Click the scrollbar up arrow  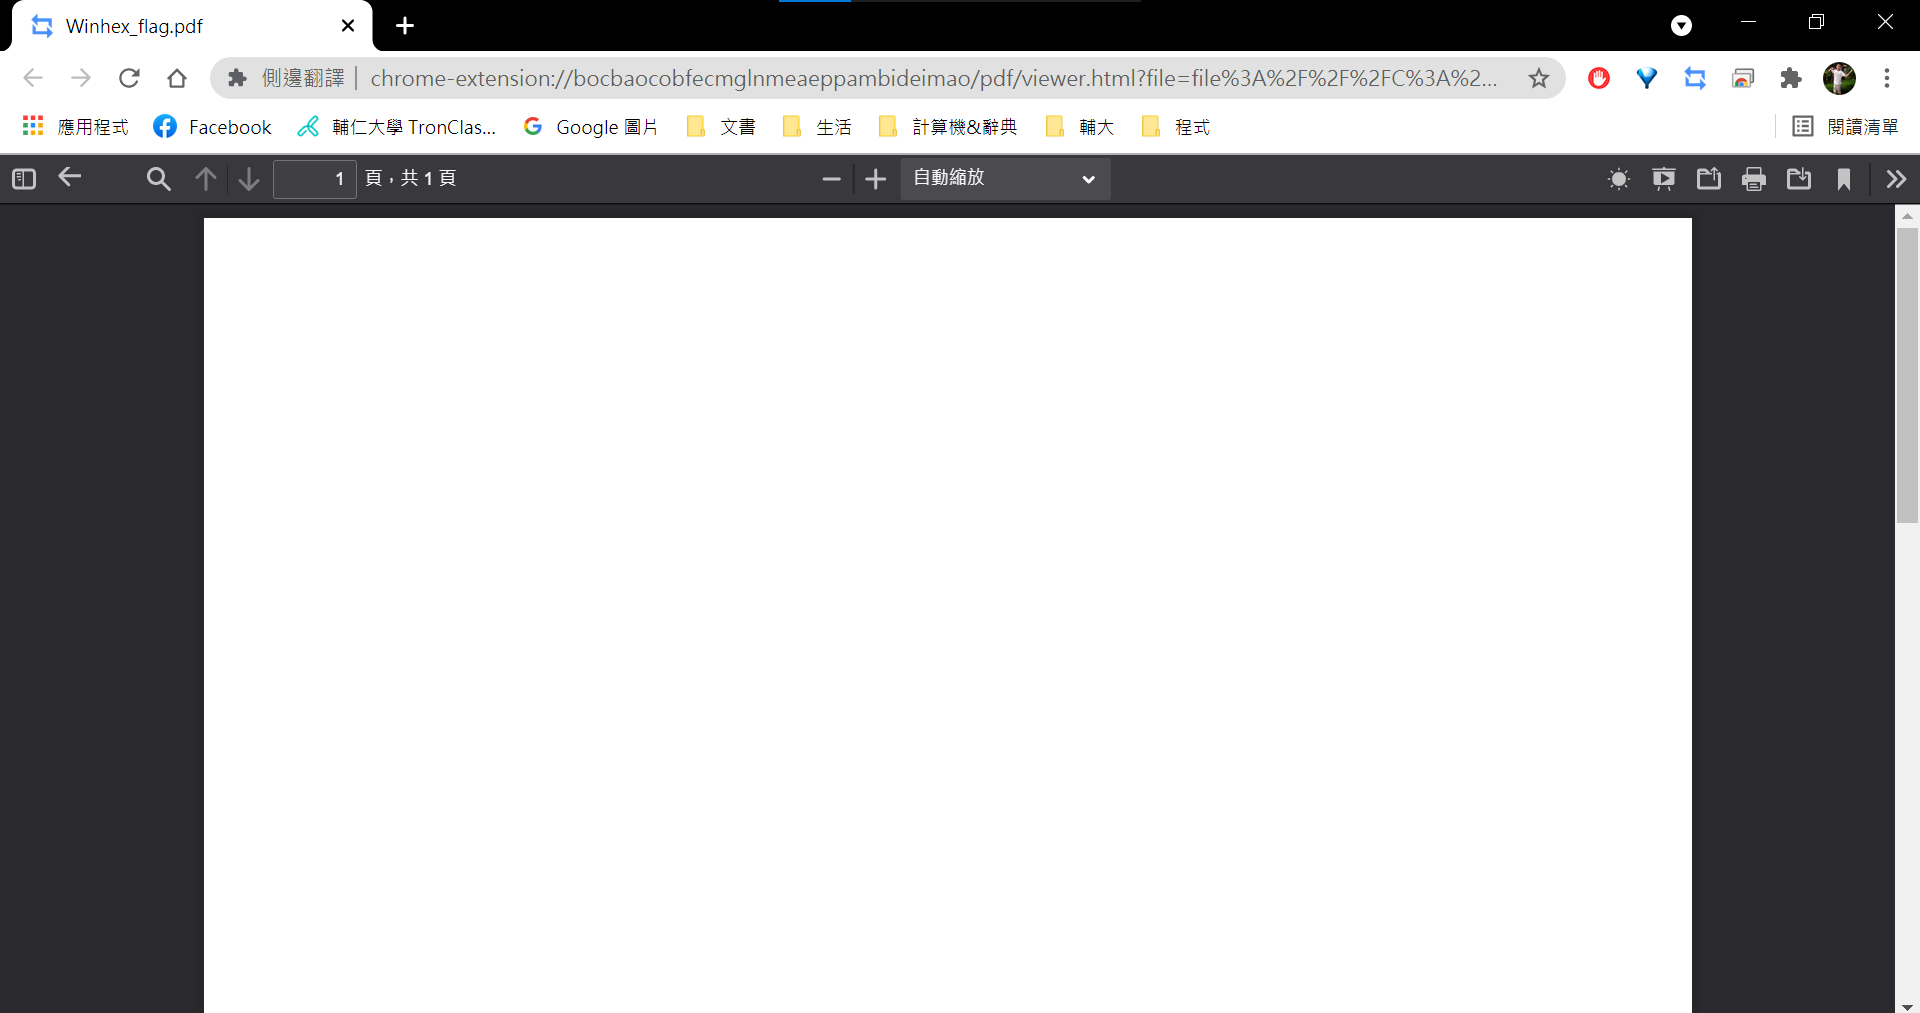click(x=1907, y=216)
